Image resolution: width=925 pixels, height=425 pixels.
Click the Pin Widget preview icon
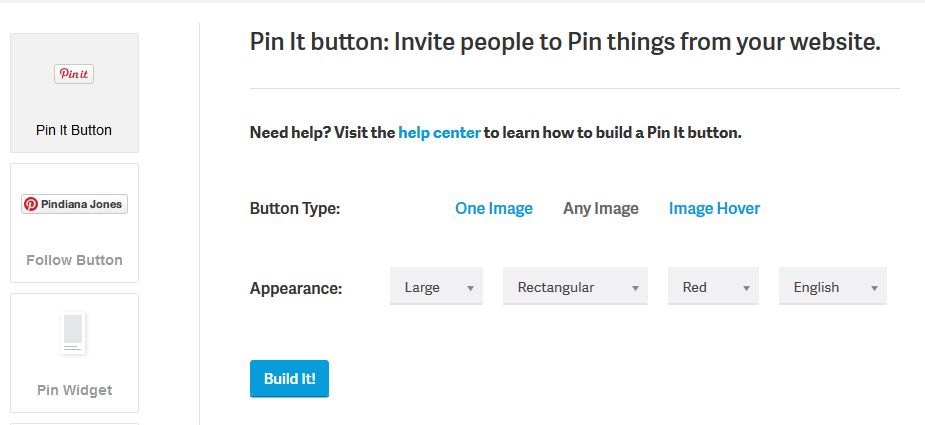click(x=74, y=333)
